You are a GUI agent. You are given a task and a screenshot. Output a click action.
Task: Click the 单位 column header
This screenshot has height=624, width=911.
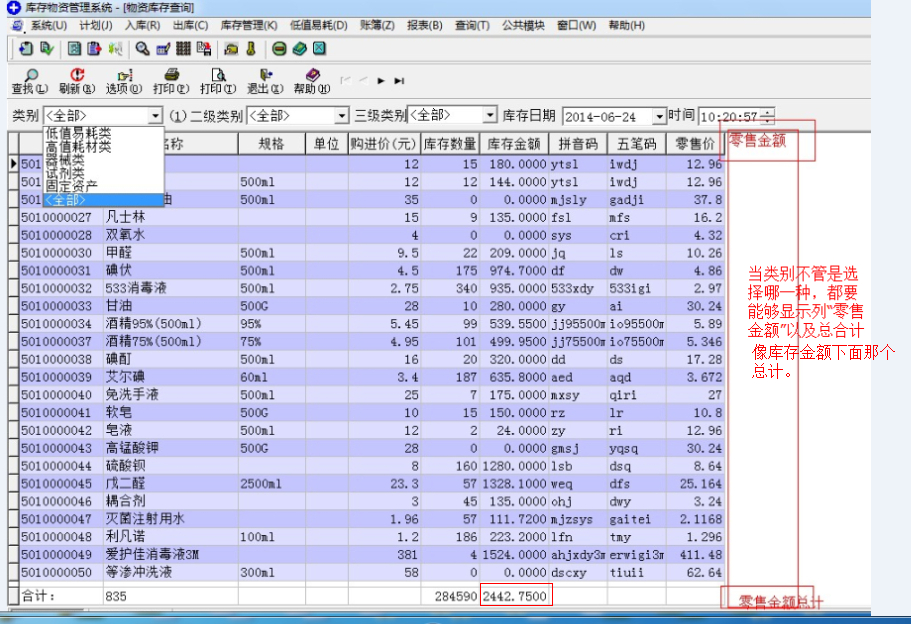point(327,144)
